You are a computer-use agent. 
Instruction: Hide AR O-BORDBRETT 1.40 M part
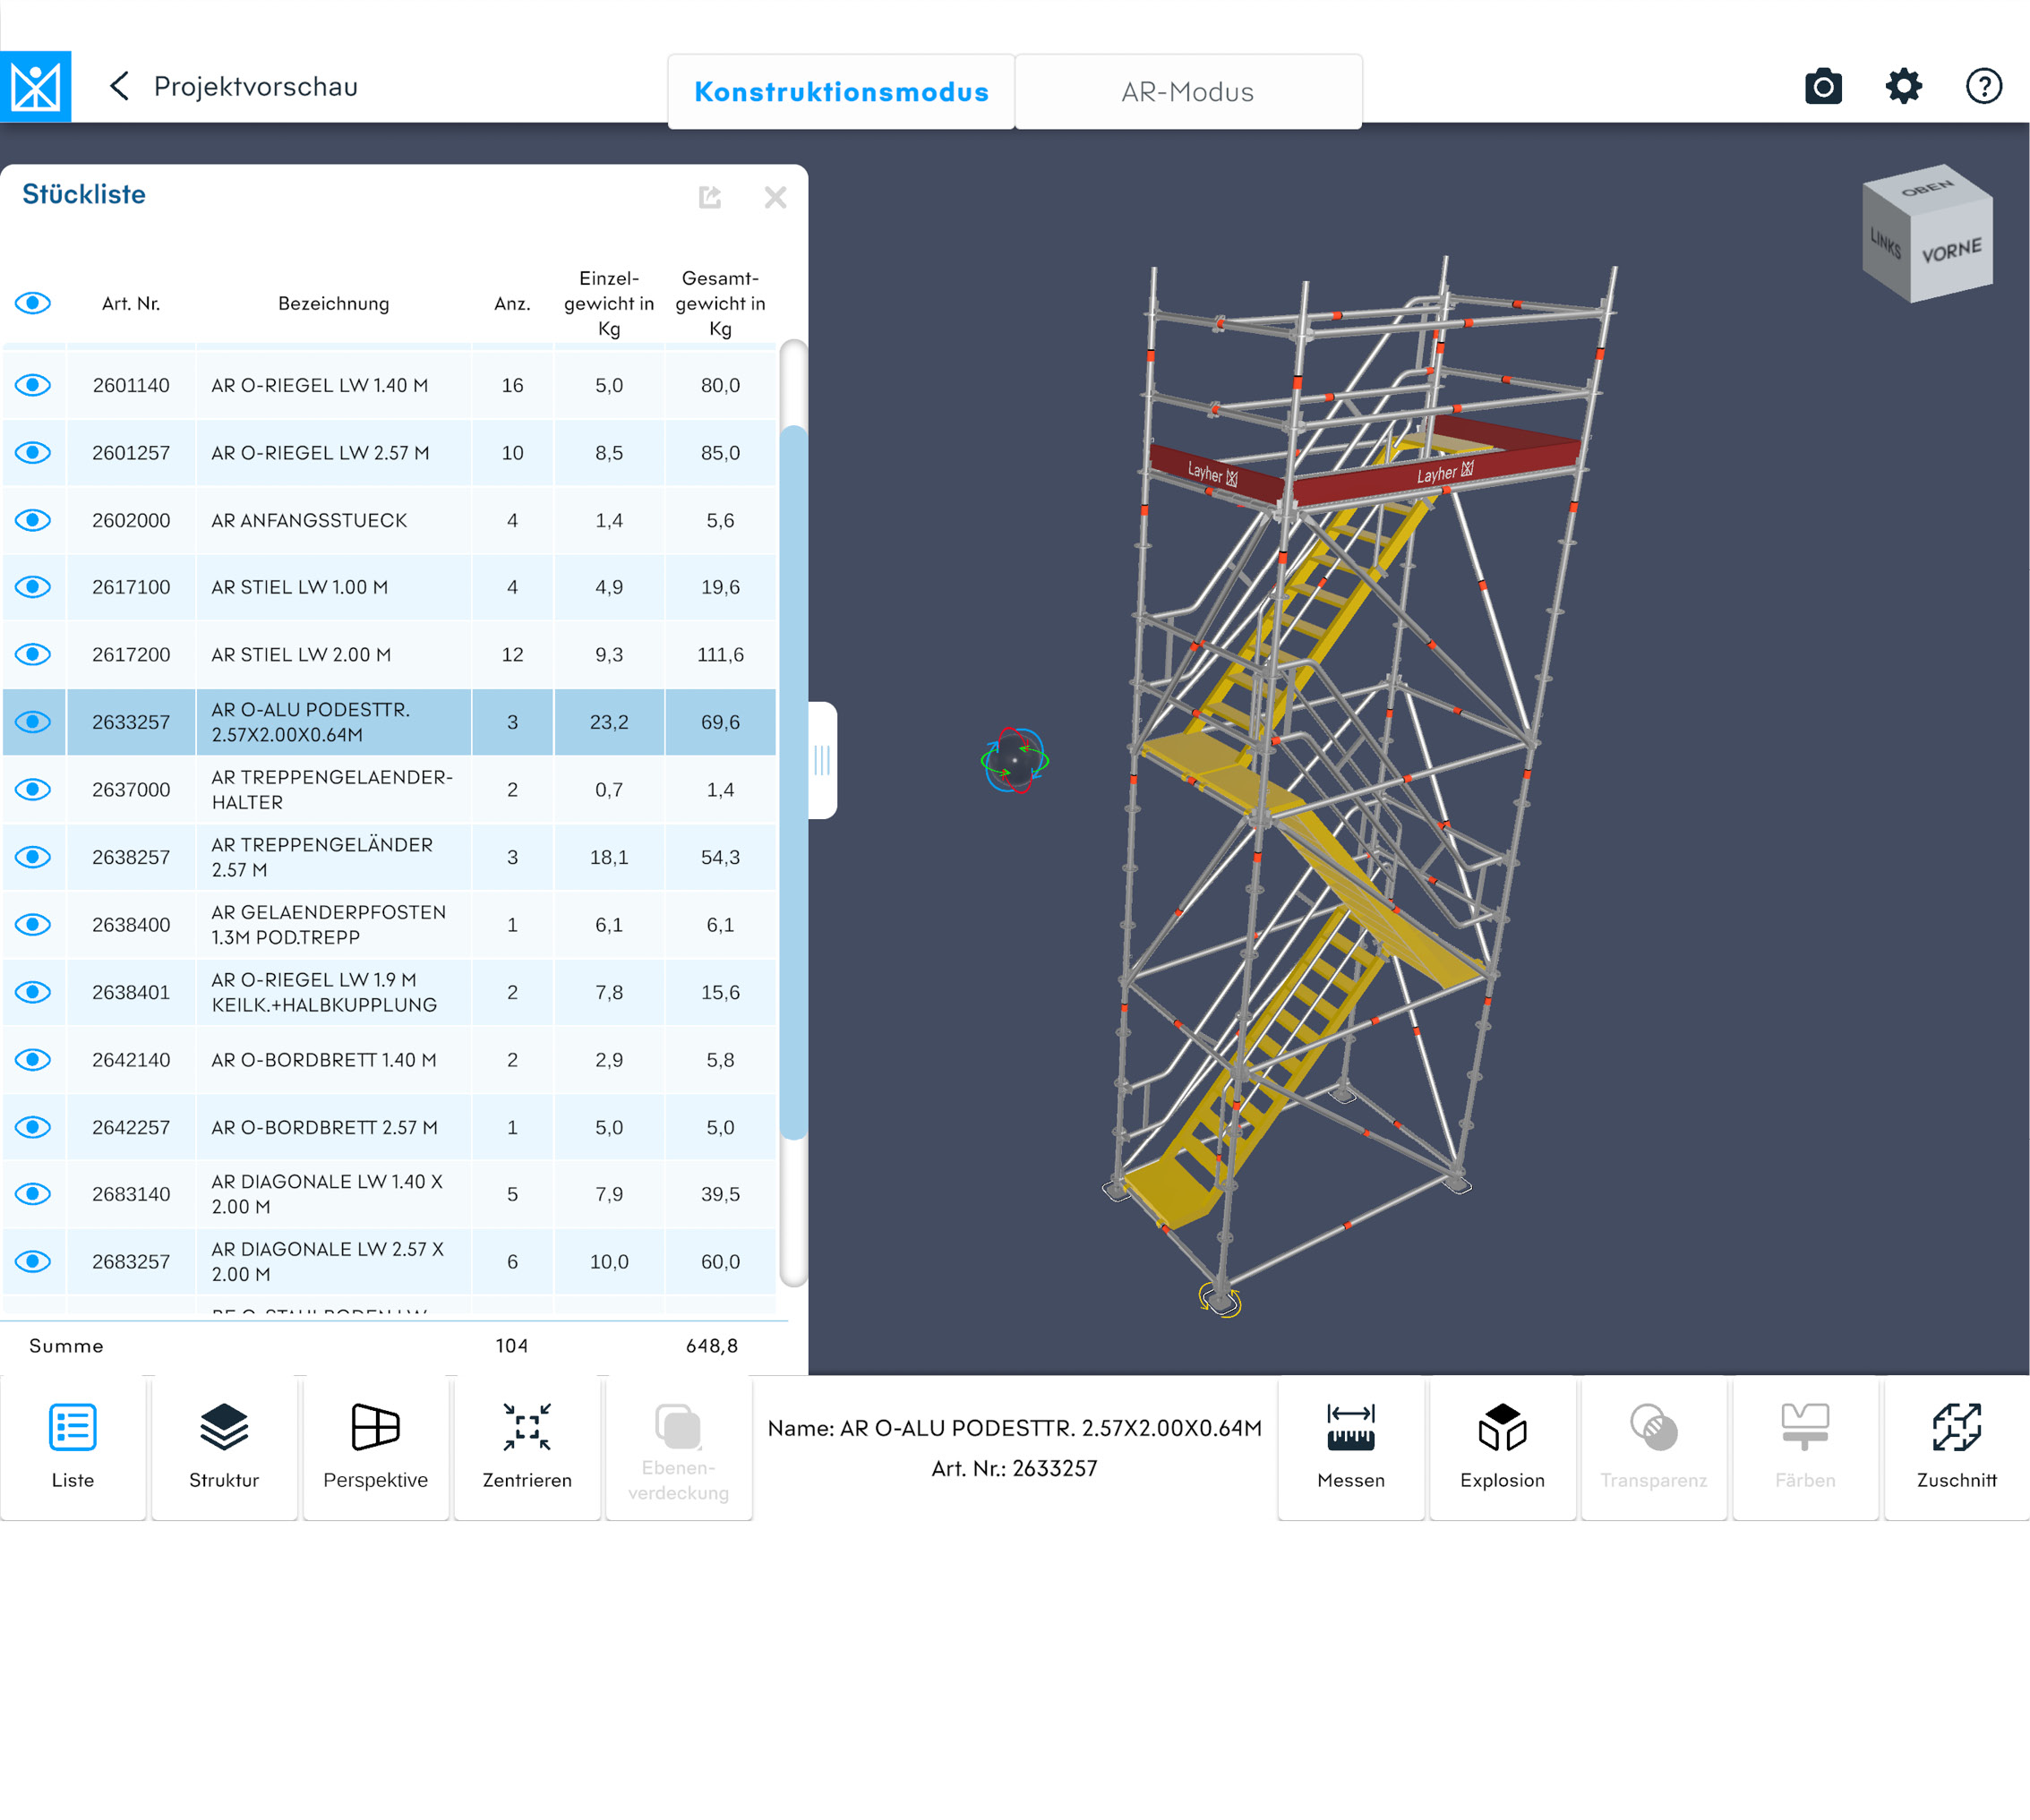33,1059
